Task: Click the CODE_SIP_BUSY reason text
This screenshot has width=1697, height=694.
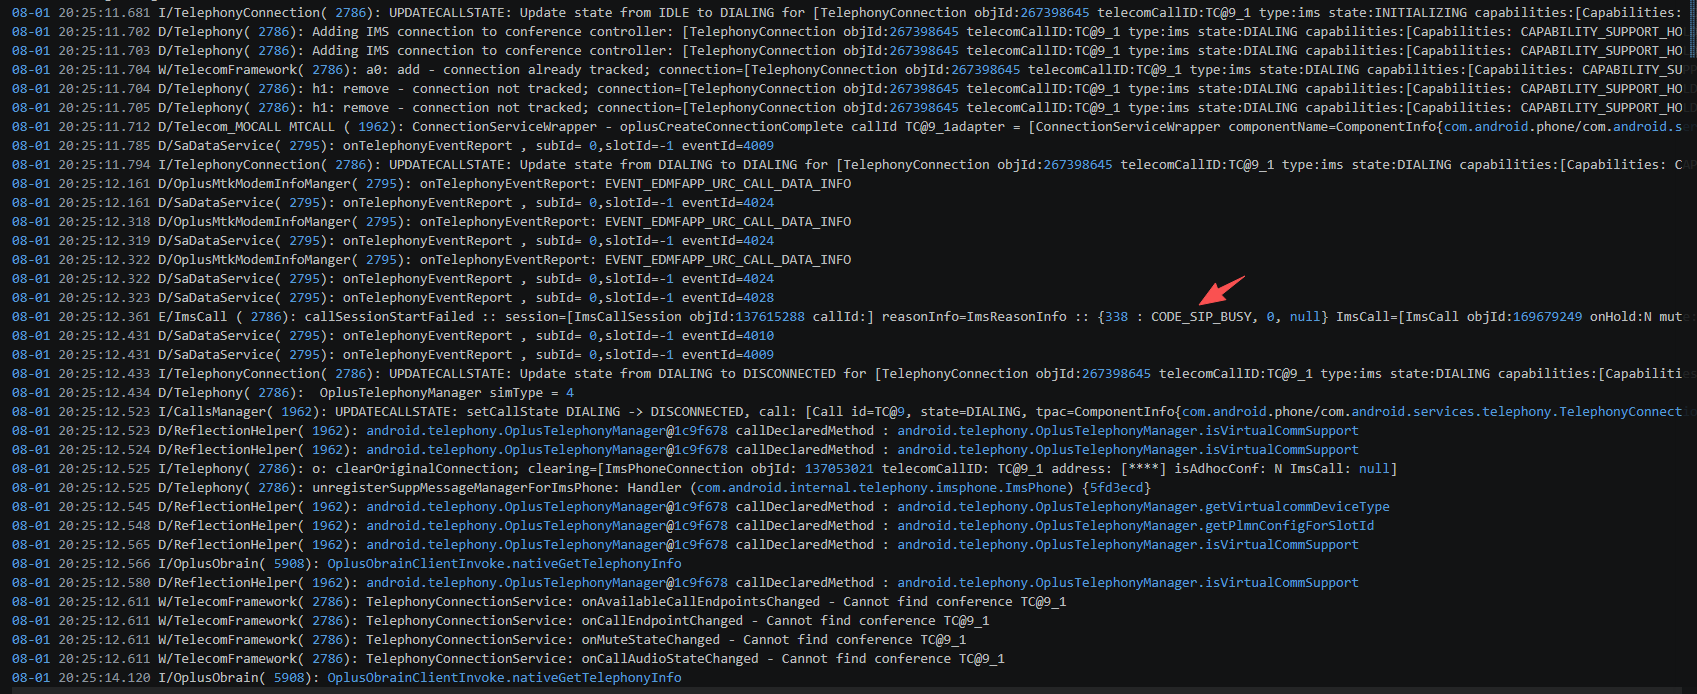Action: (x=1201, y=317)
